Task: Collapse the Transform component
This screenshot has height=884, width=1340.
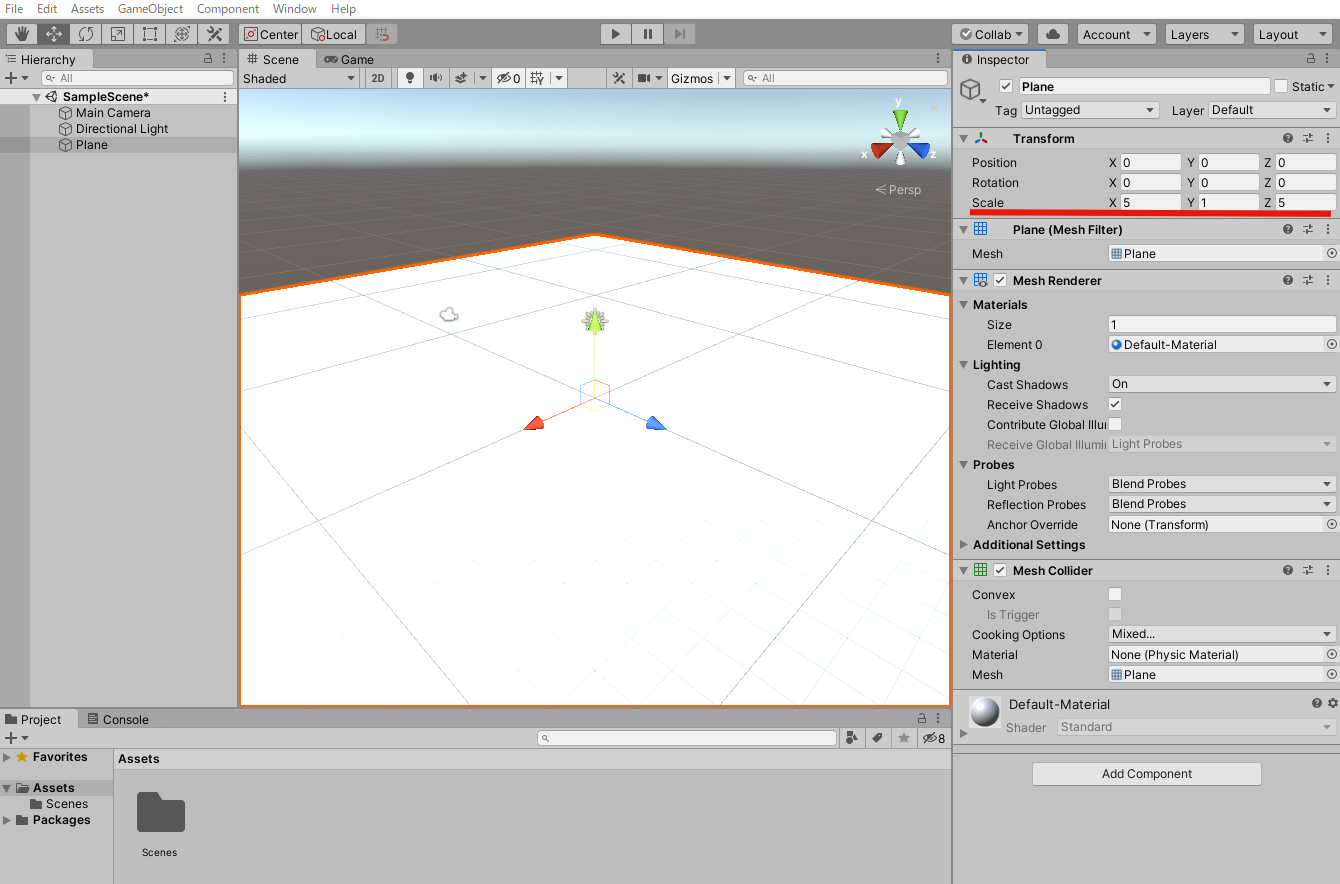Action: coord(963,138)
